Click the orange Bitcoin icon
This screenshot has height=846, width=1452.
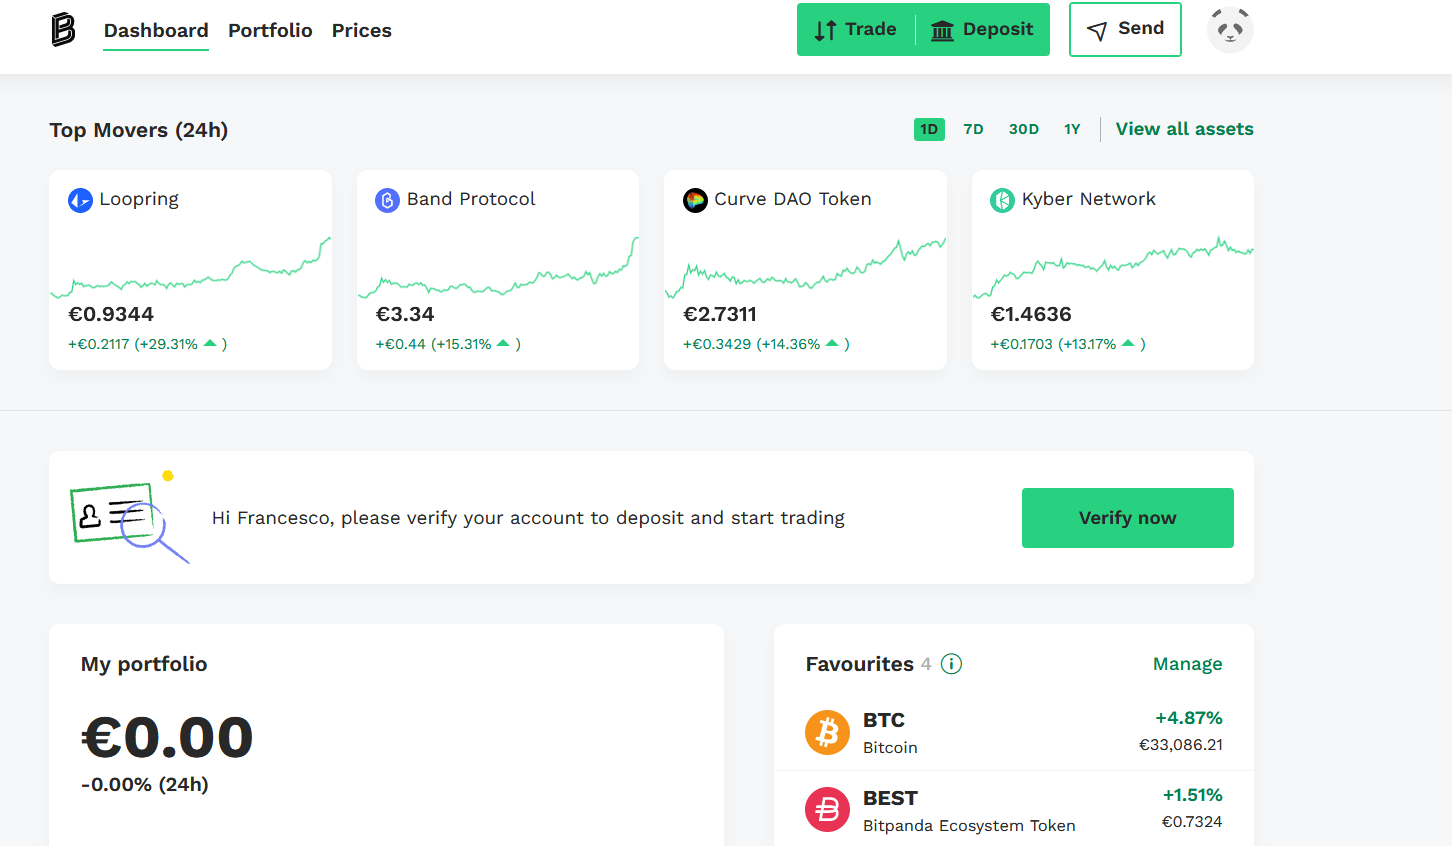[827, 733]
